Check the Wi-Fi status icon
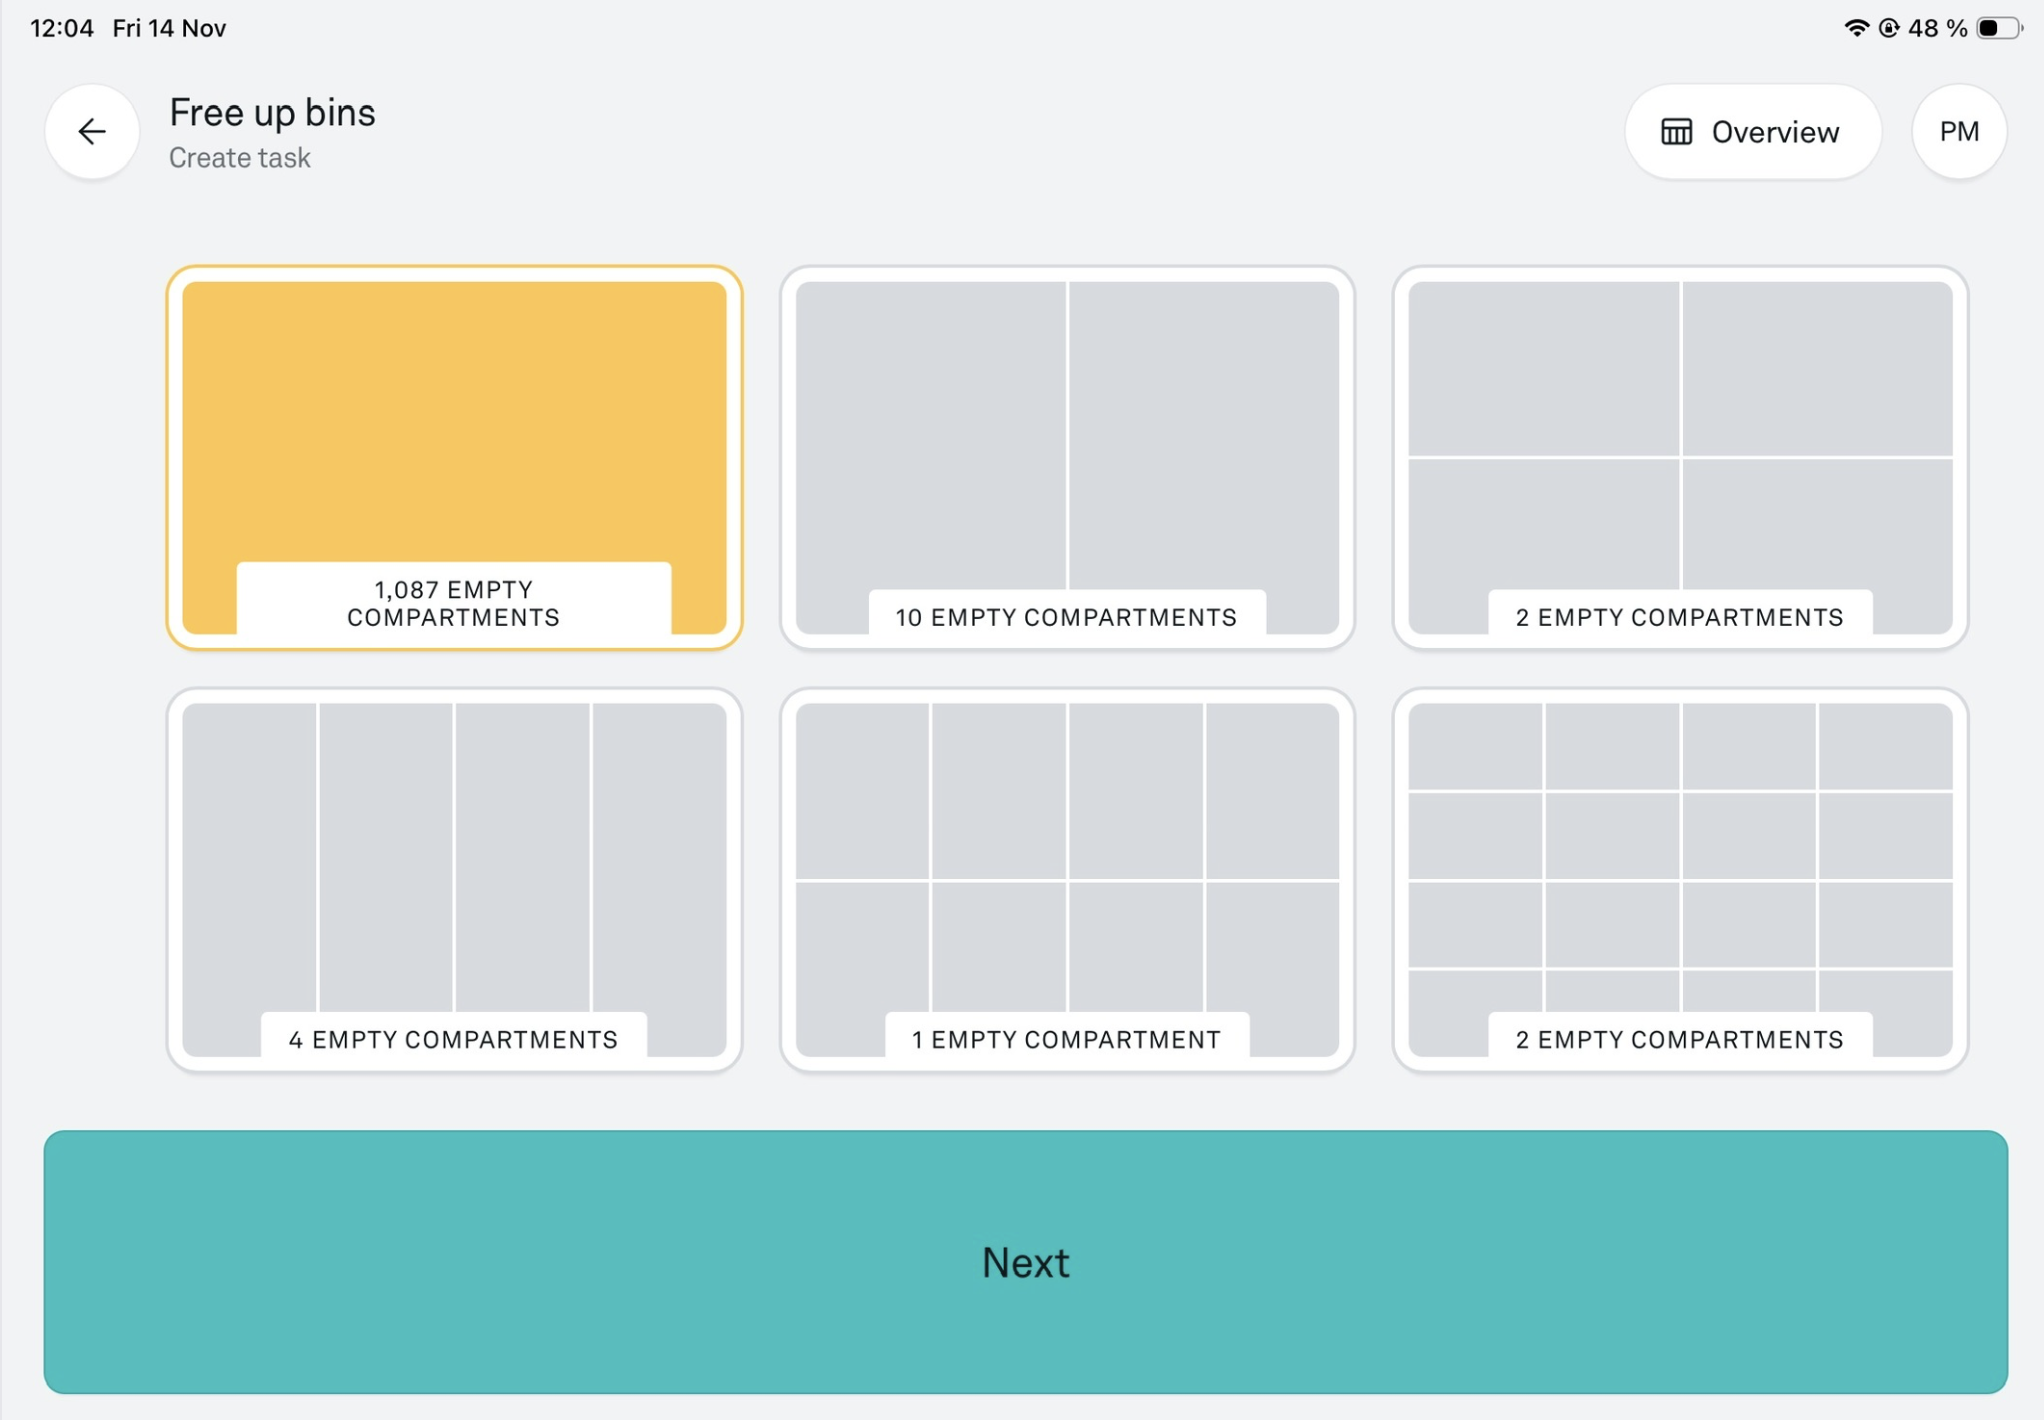 (1855, 27)
